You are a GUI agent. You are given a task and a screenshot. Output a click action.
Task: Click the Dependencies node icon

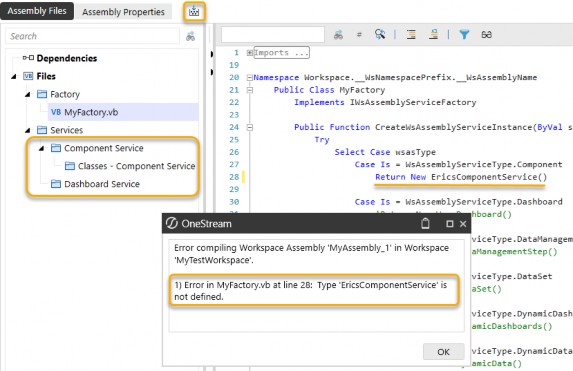[28, 58]
